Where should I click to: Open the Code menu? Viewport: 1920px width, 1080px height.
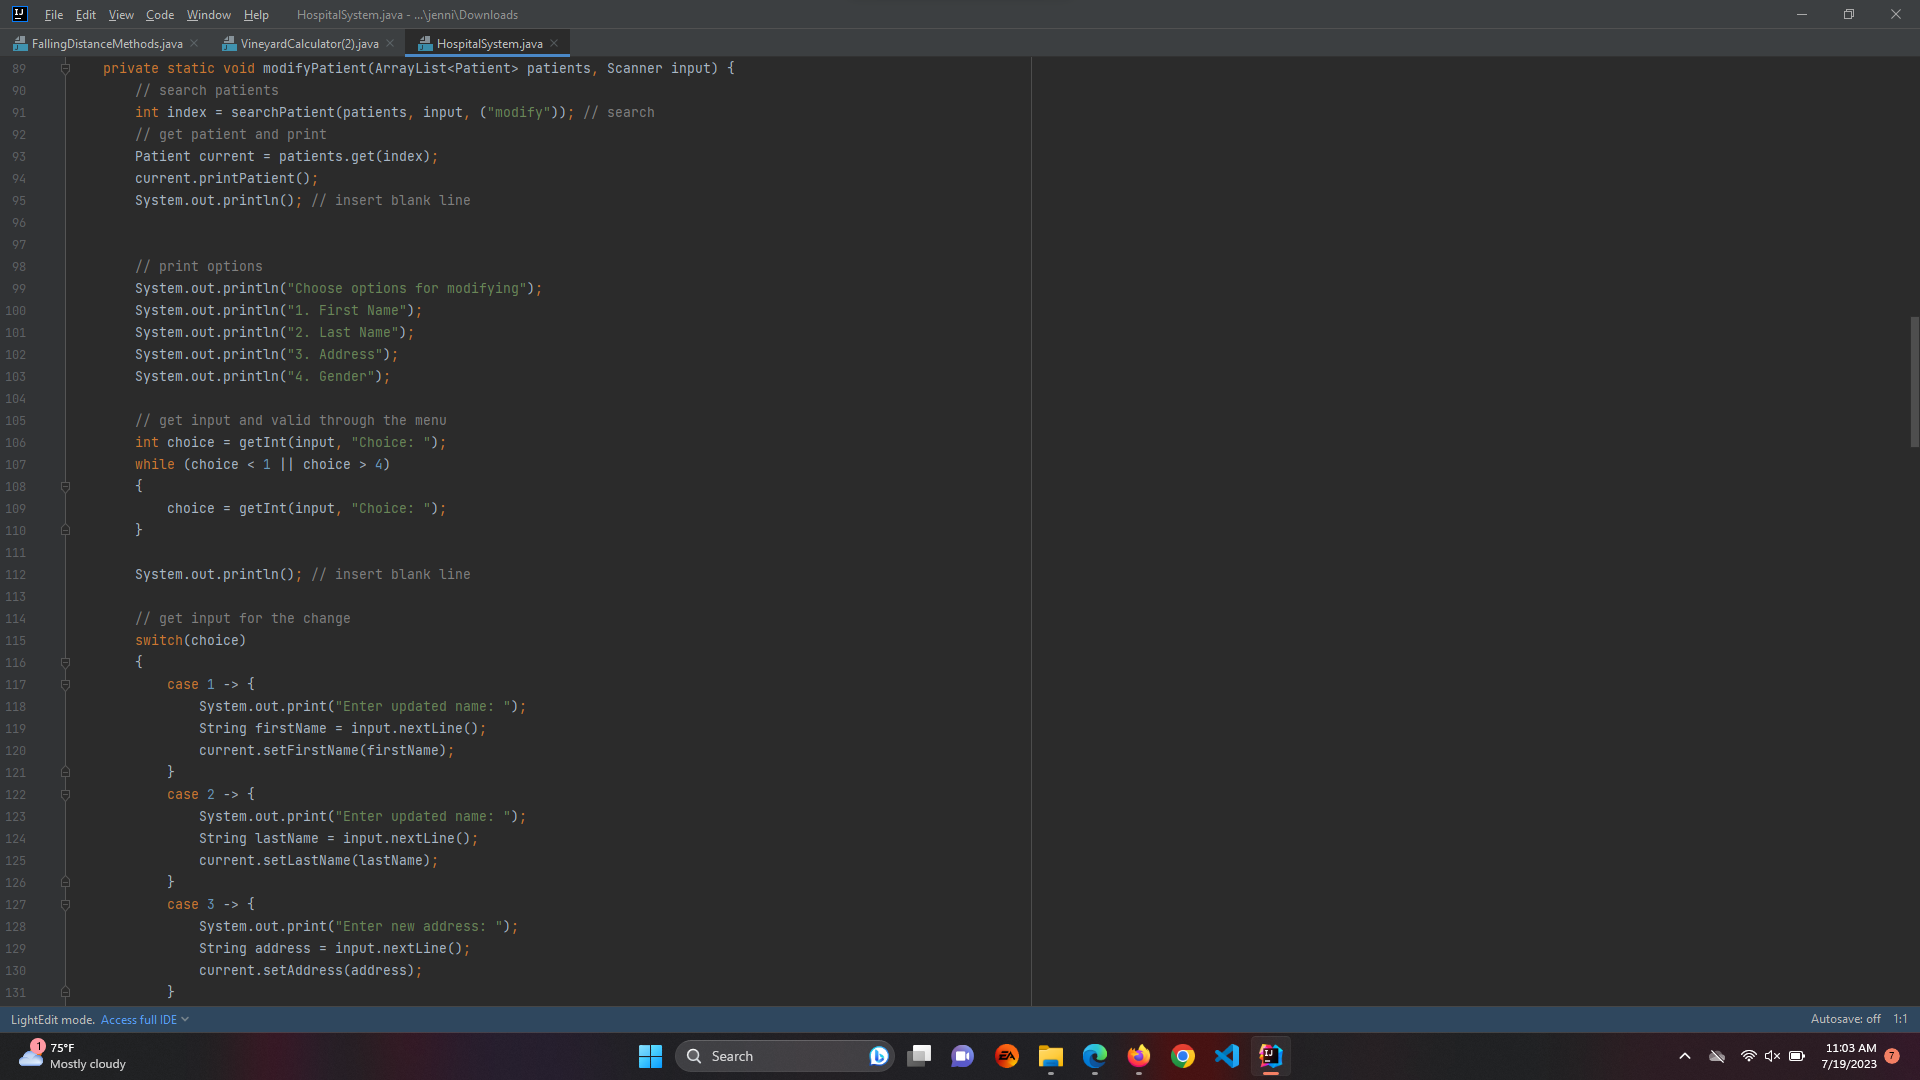coord(159,14)
